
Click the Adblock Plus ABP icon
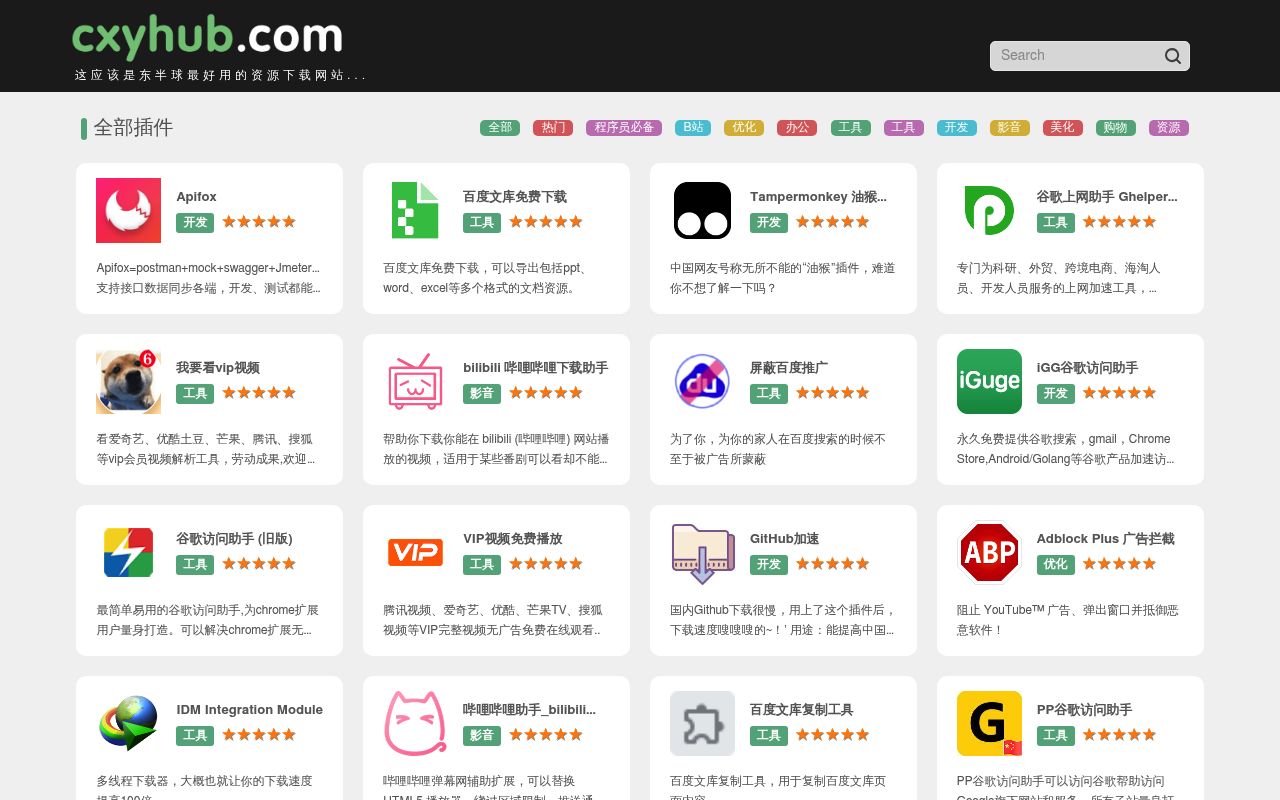(989, 552)
